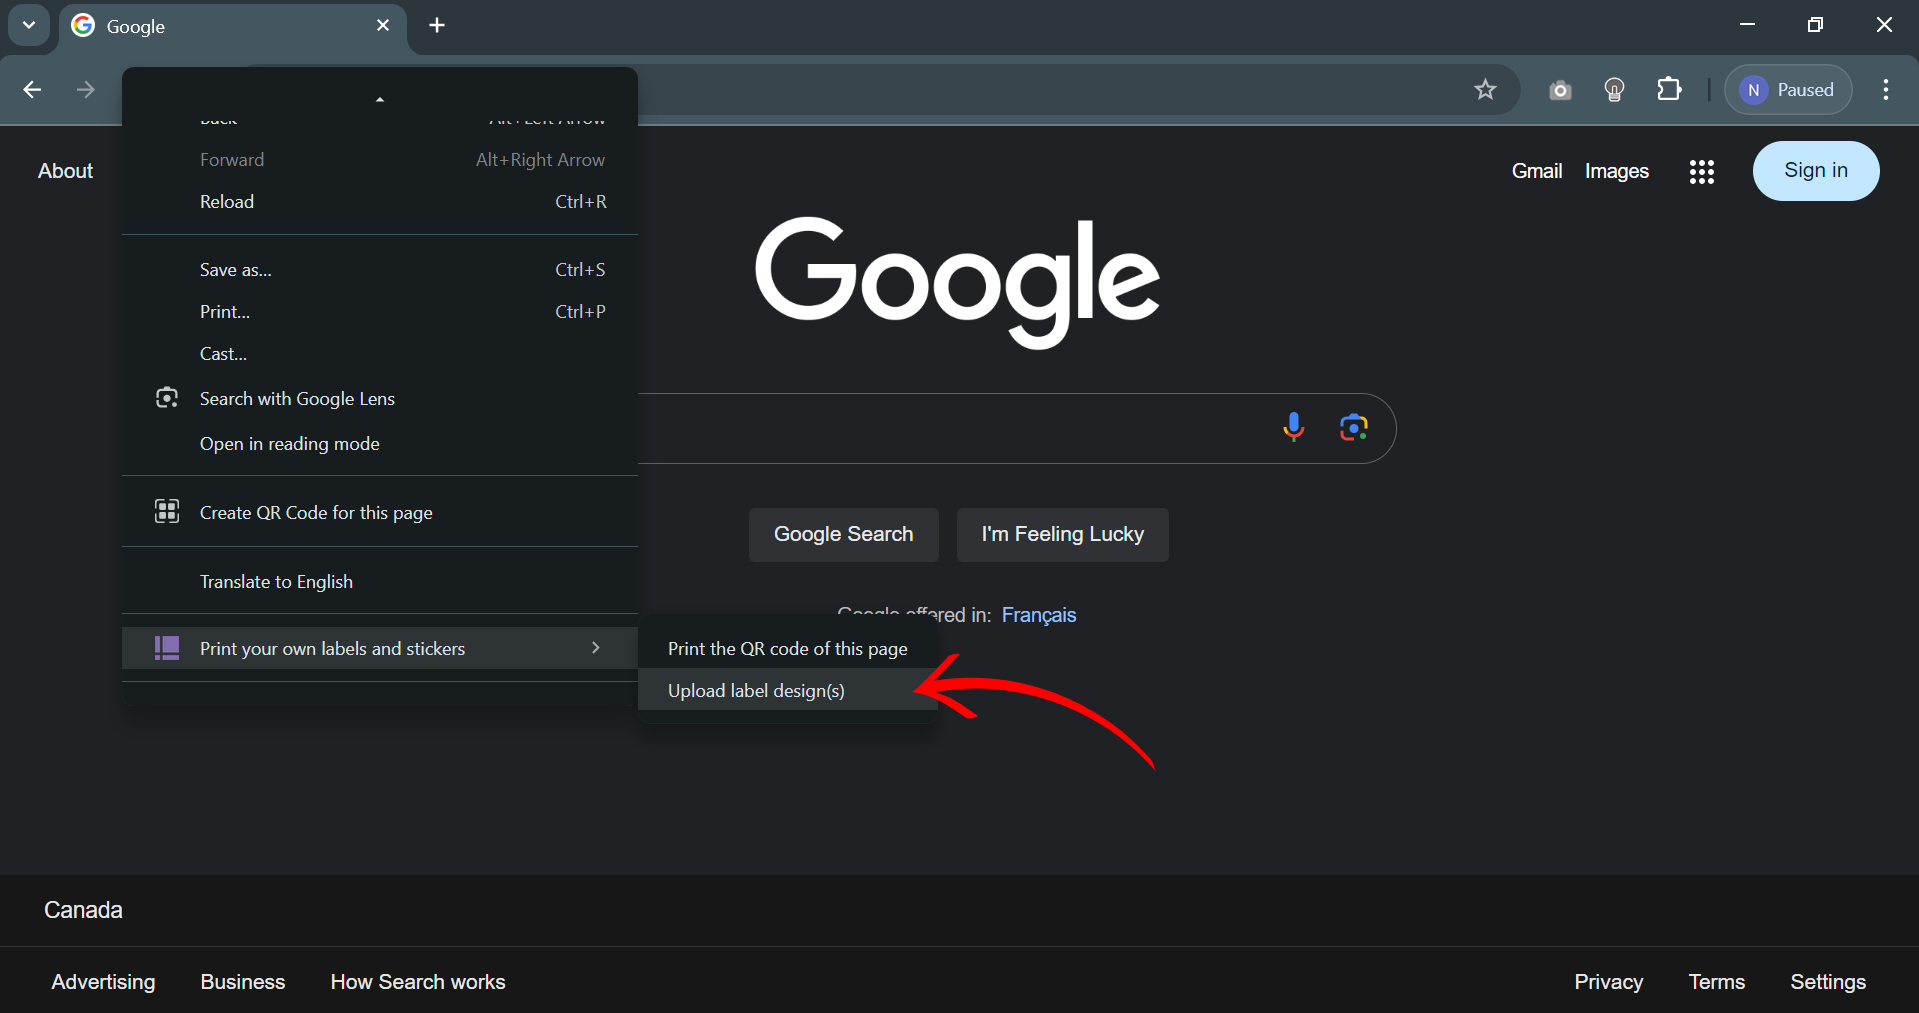Viewport: 1919px width, 1013px height.
Task: Choose Print the QR code of this page
Action: coord(788,649)
